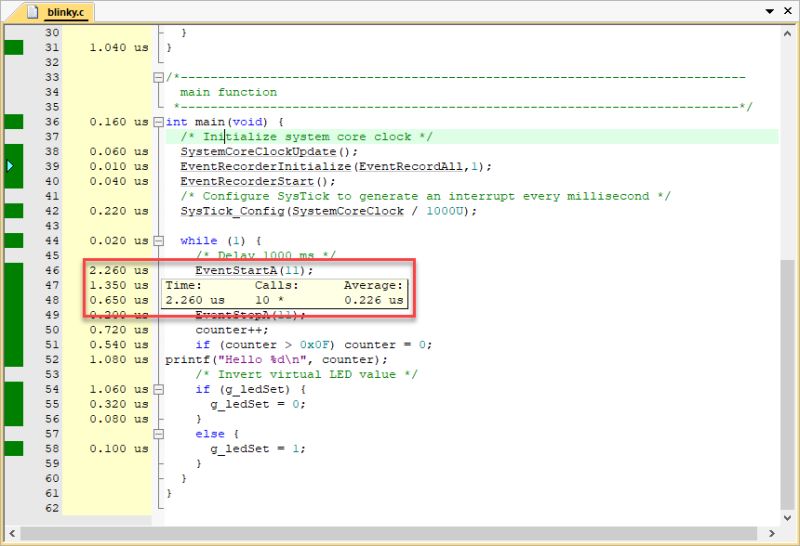Click the 1.060 us timing on line 54
This screenshot has width=800, height=546.
point(119,389)
